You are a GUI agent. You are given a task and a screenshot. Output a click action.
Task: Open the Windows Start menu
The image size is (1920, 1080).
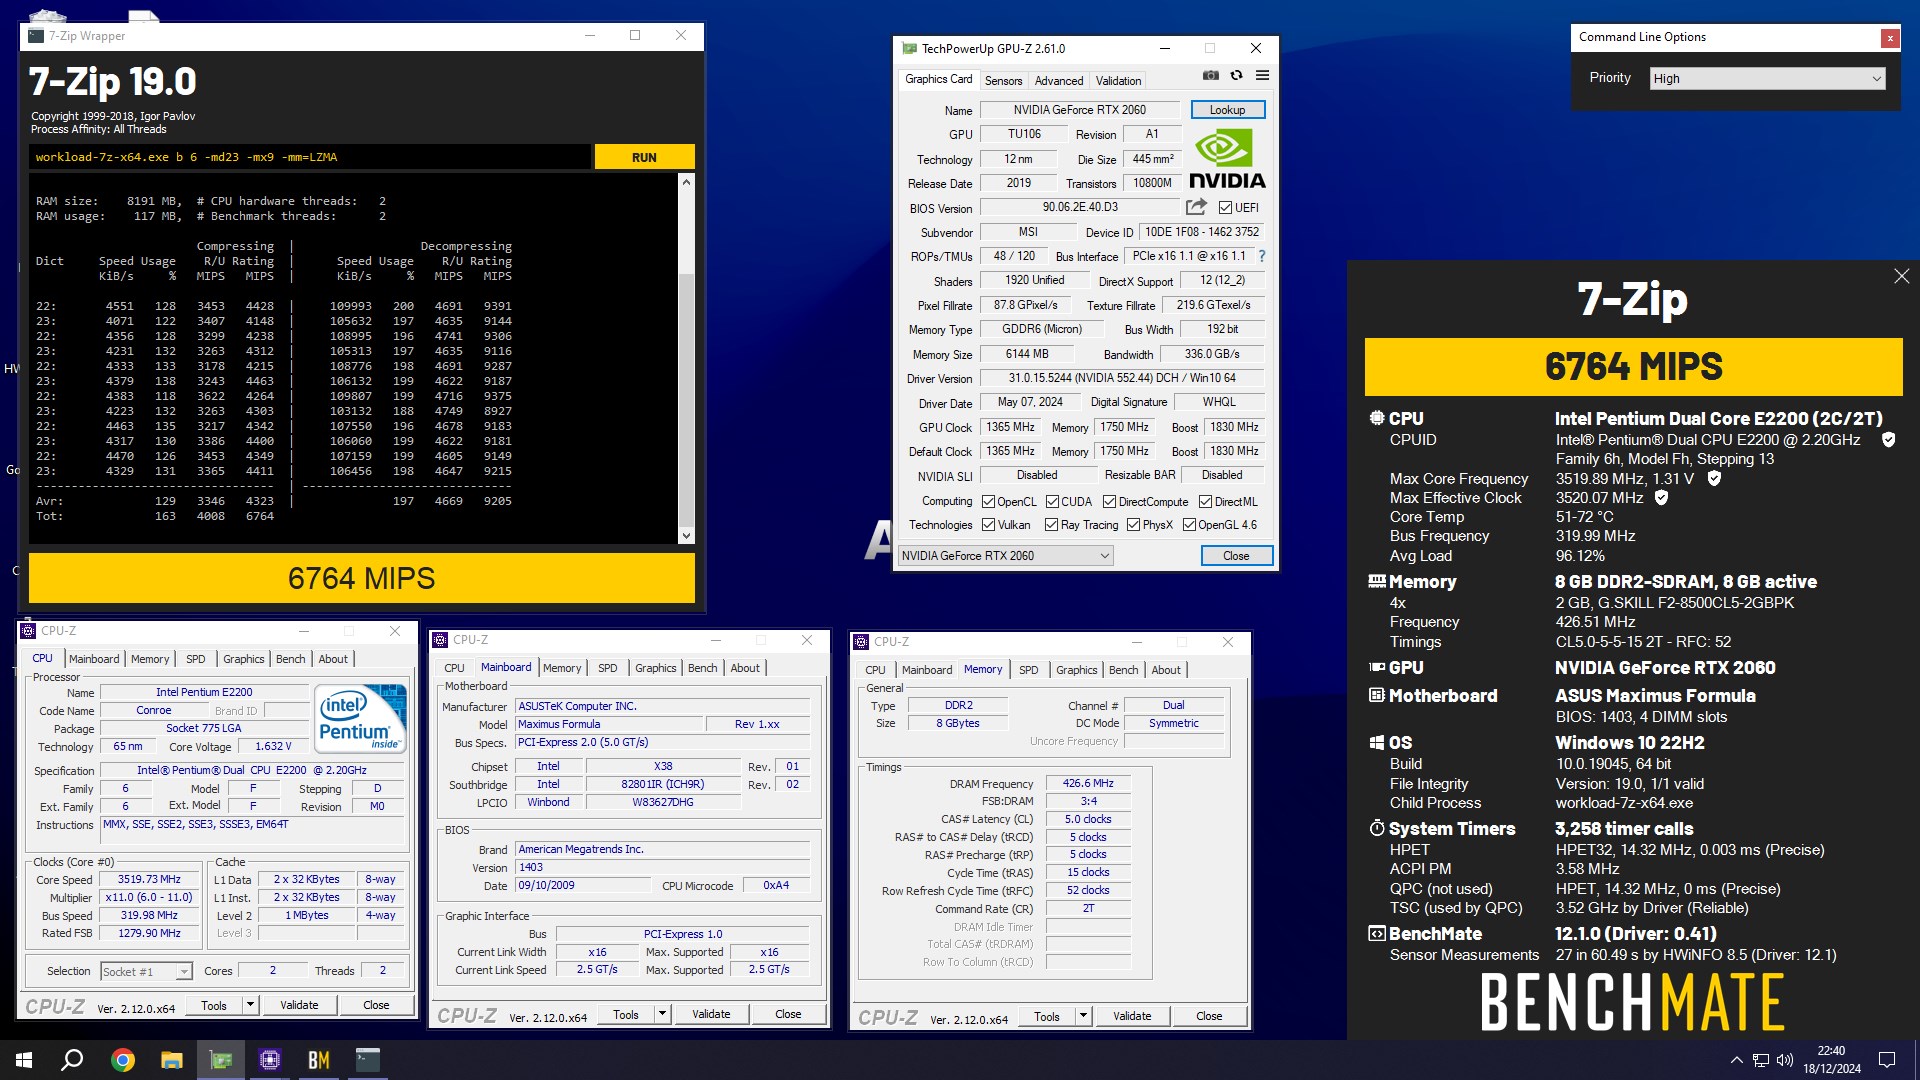tap(24, 1060)
